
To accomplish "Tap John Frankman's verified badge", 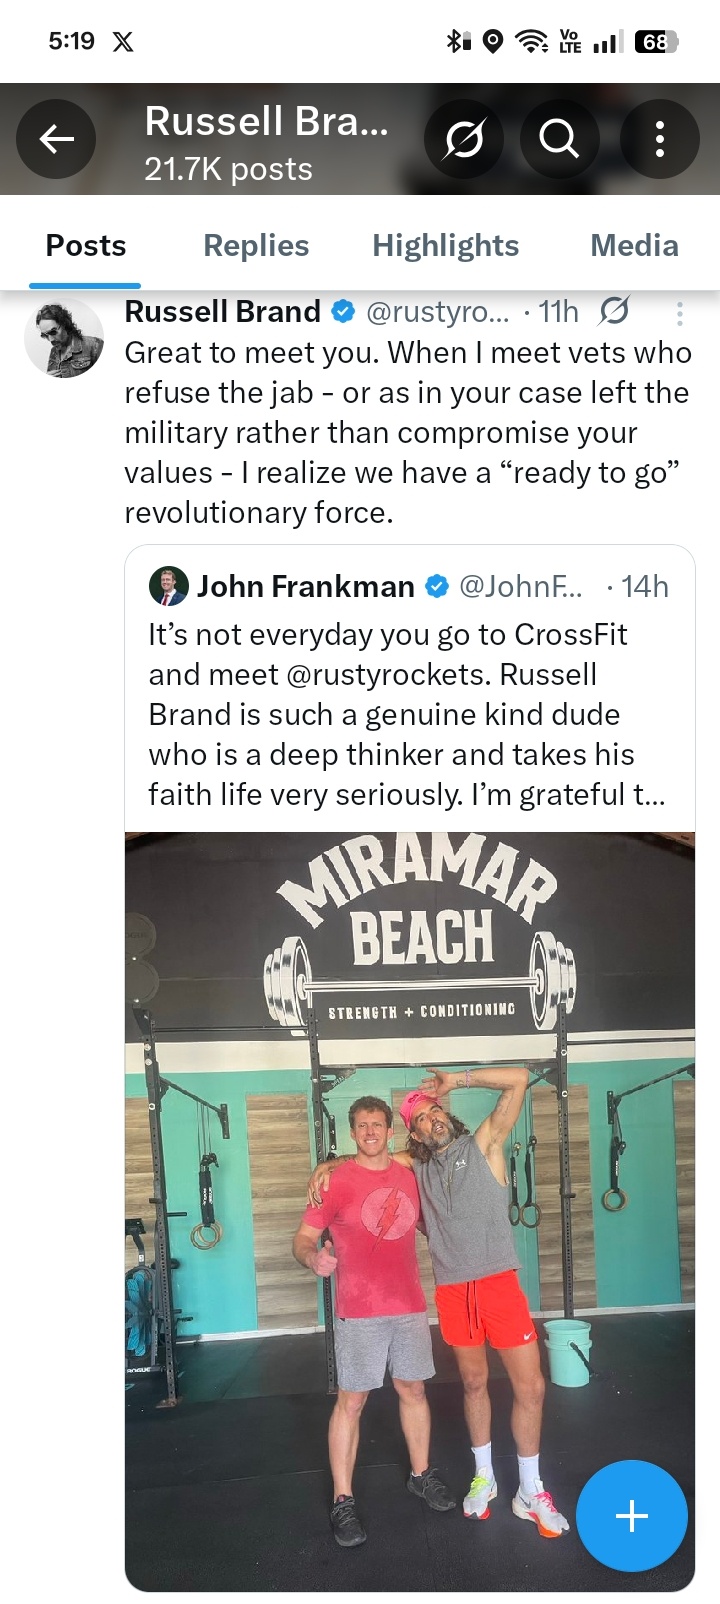I will 437,587.
